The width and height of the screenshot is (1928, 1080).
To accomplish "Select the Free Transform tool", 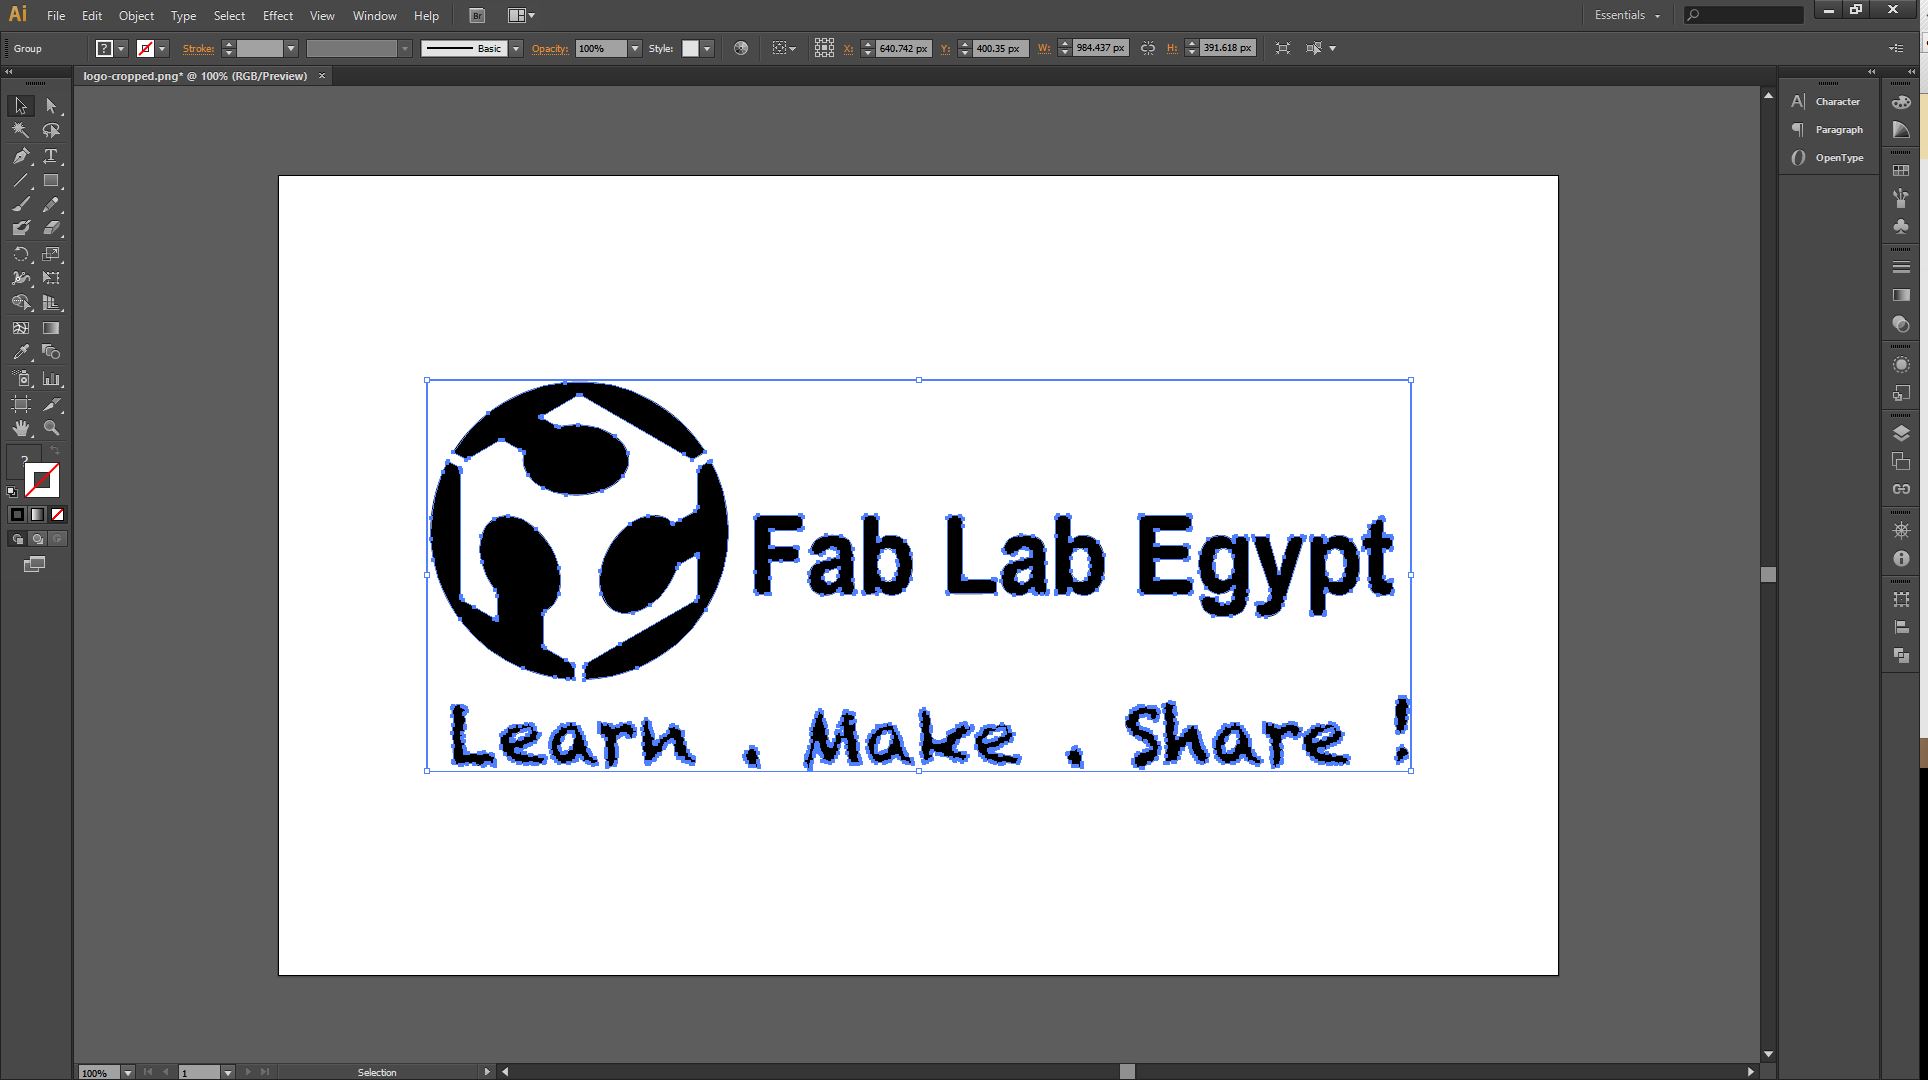I will pyautogui.click(x=51, y=278).
